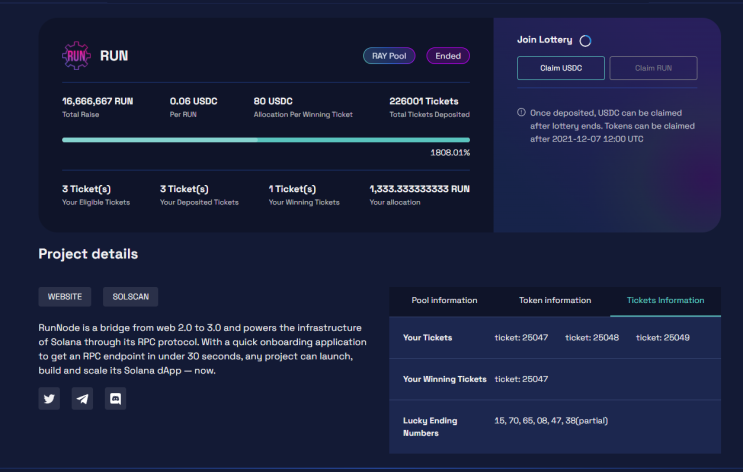Screen dimensions: 743x472
Task: Click the RUN project title text
Action: click(114, 56)
